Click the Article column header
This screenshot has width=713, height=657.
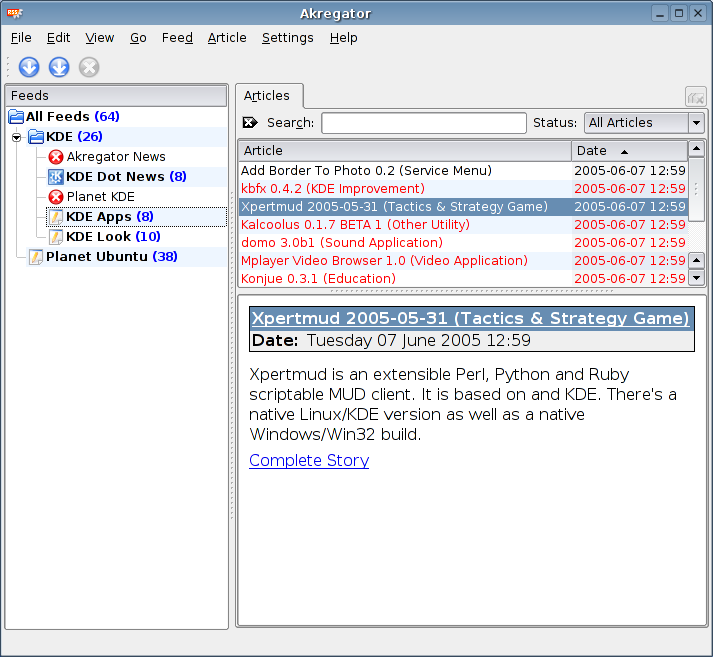(405, 150)
